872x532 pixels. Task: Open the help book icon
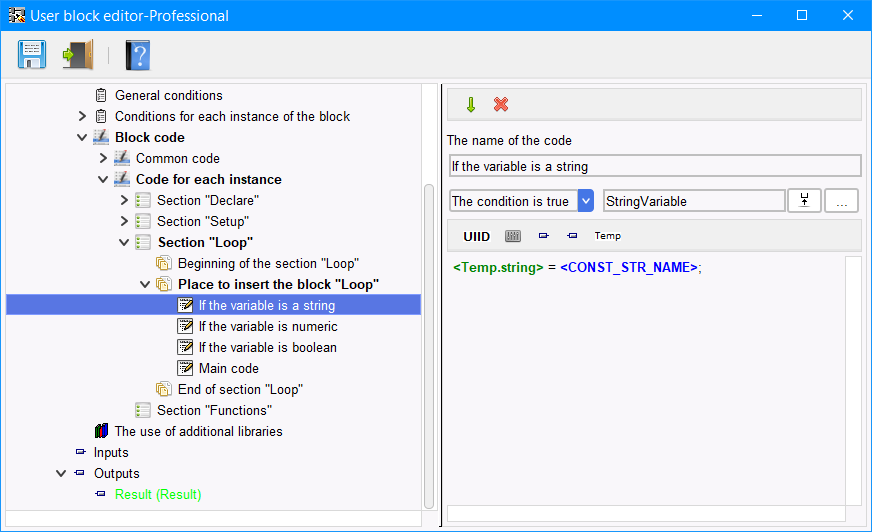137,55
